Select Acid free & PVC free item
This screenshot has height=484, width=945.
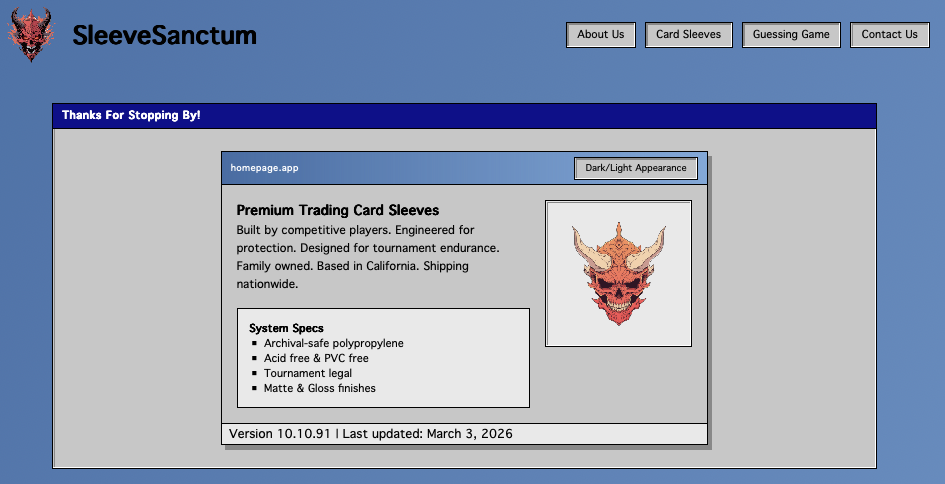click(x=316, y=358)
